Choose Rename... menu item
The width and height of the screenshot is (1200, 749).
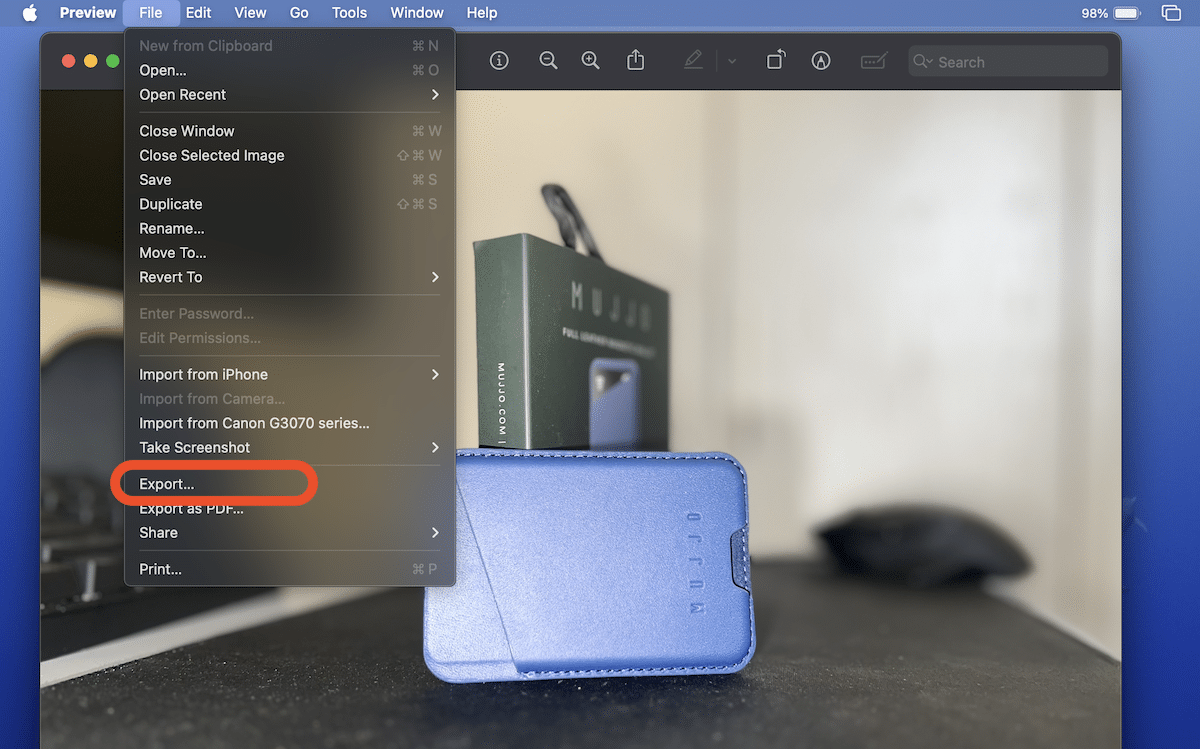(x=290, y=228)
